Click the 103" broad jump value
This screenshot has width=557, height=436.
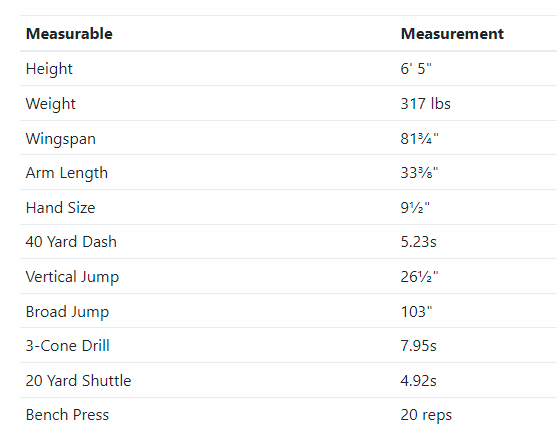coord(416,312)
